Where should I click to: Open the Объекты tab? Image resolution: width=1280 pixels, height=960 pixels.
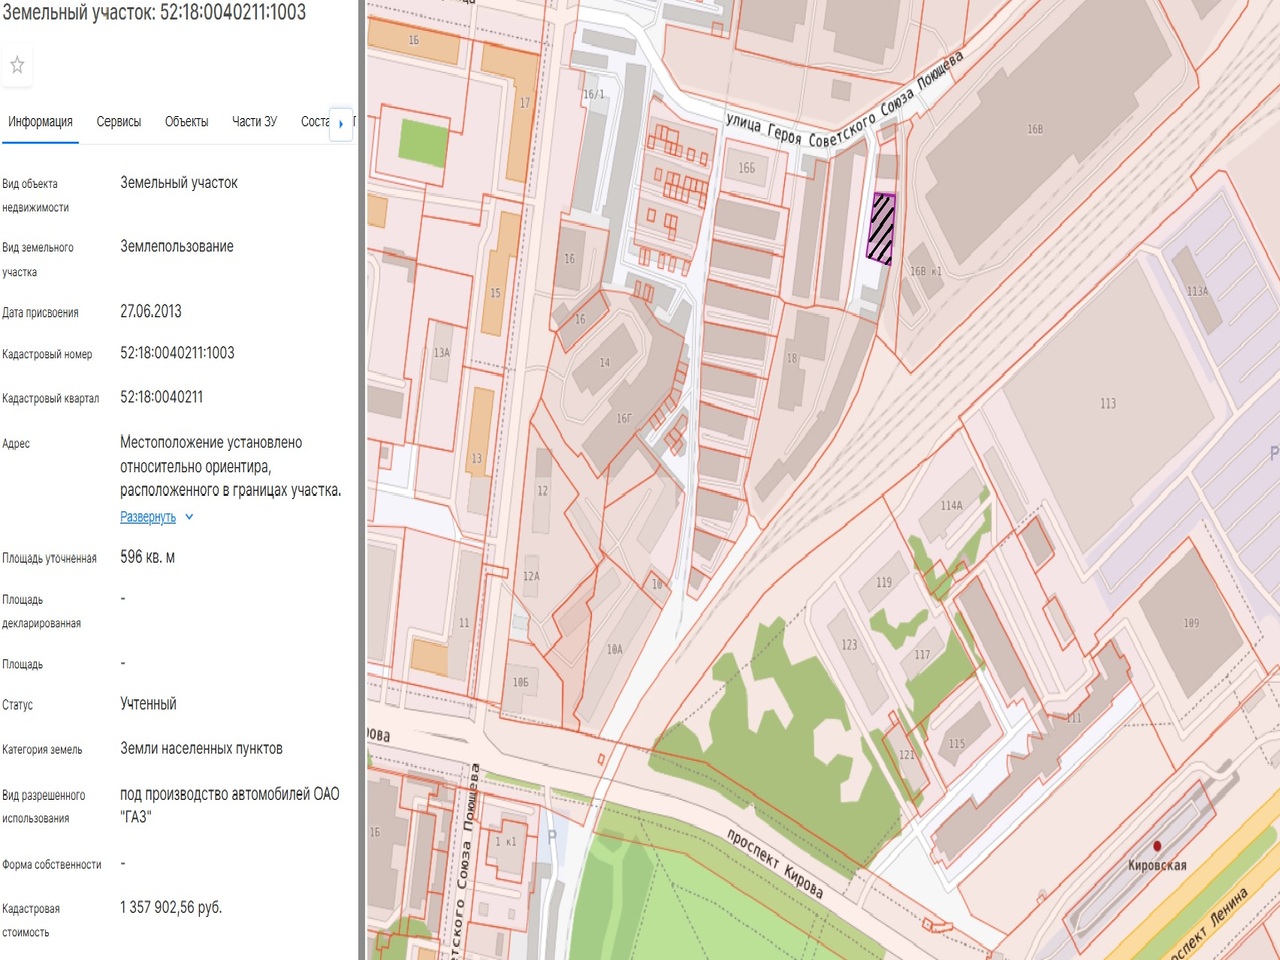[186, 122]
